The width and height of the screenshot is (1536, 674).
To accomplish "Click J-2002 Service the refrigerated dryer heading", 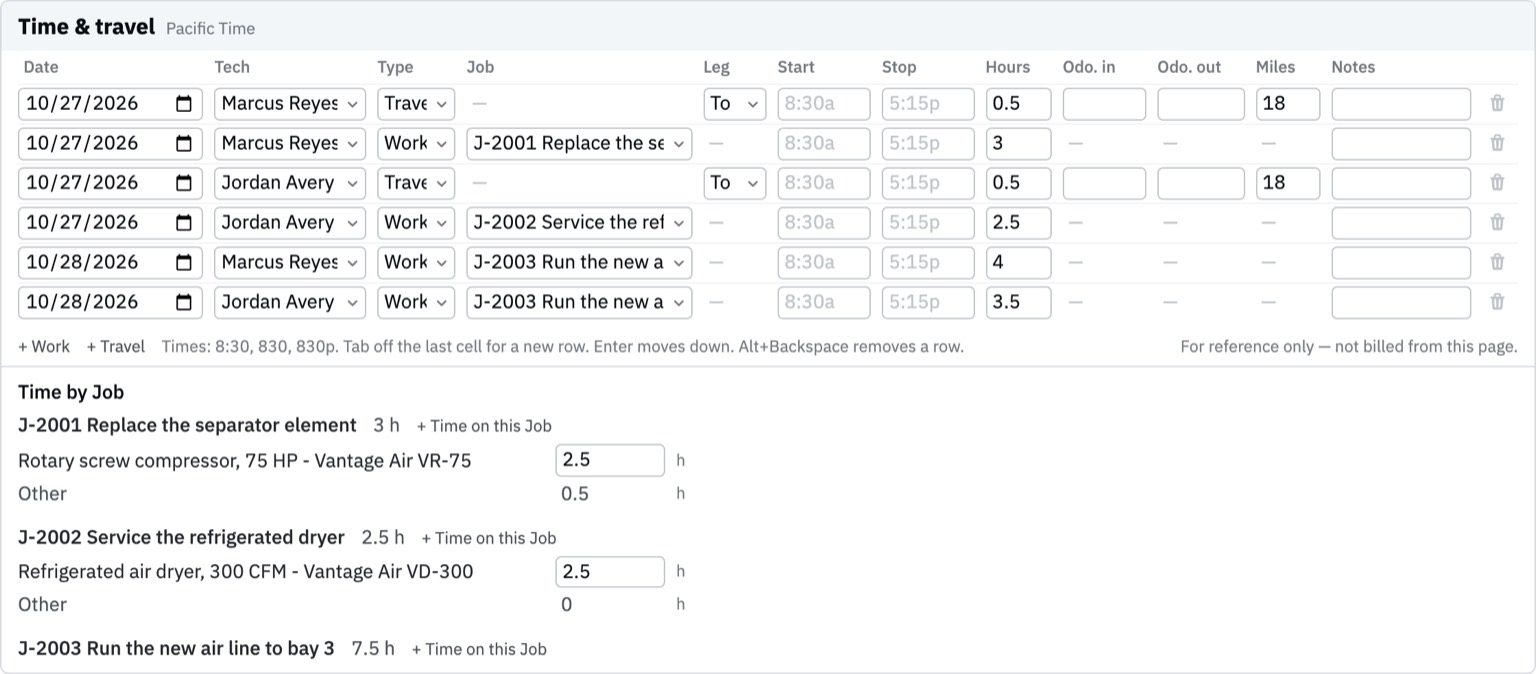I will coord(181,537).
